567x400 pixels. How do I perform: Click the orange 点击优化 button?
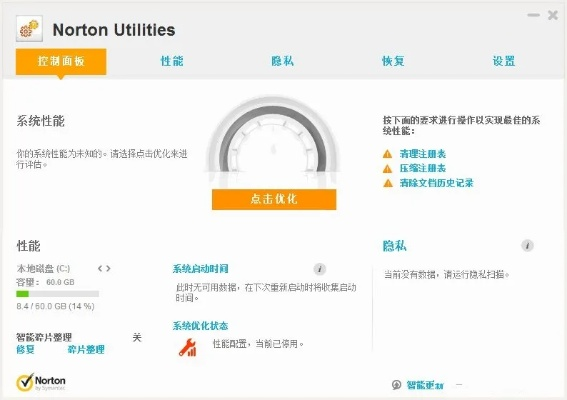pyautogui.click(x=274, y=199)
